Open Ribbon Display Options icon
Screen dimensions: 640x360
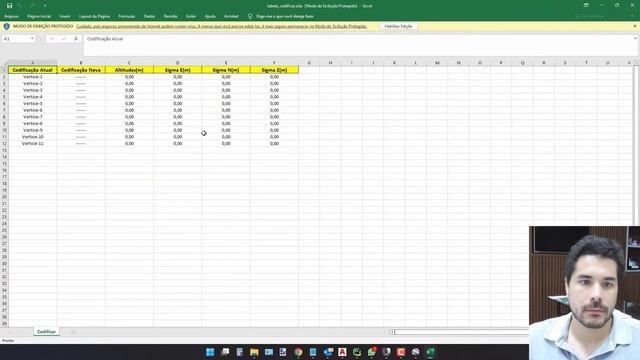[x=586, y=5]
